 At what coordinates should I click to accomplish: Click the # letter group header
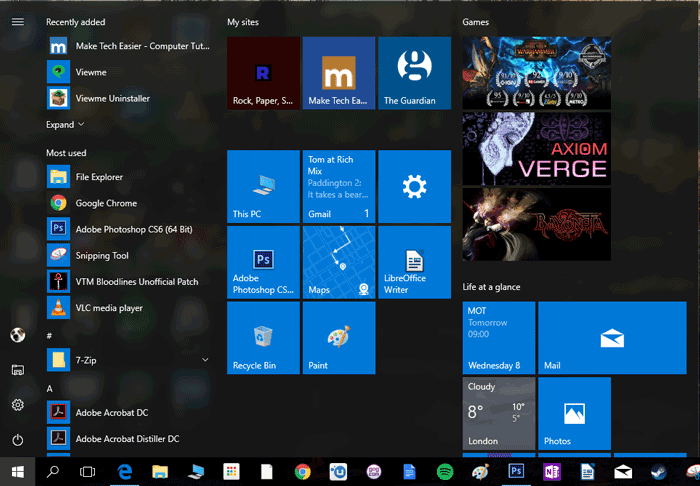tap(49, 336)
